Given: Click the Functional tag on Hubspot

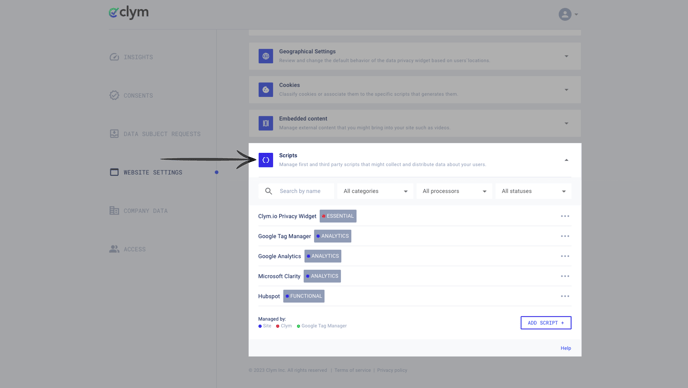Looking at the screenshot, I should 304,296.
